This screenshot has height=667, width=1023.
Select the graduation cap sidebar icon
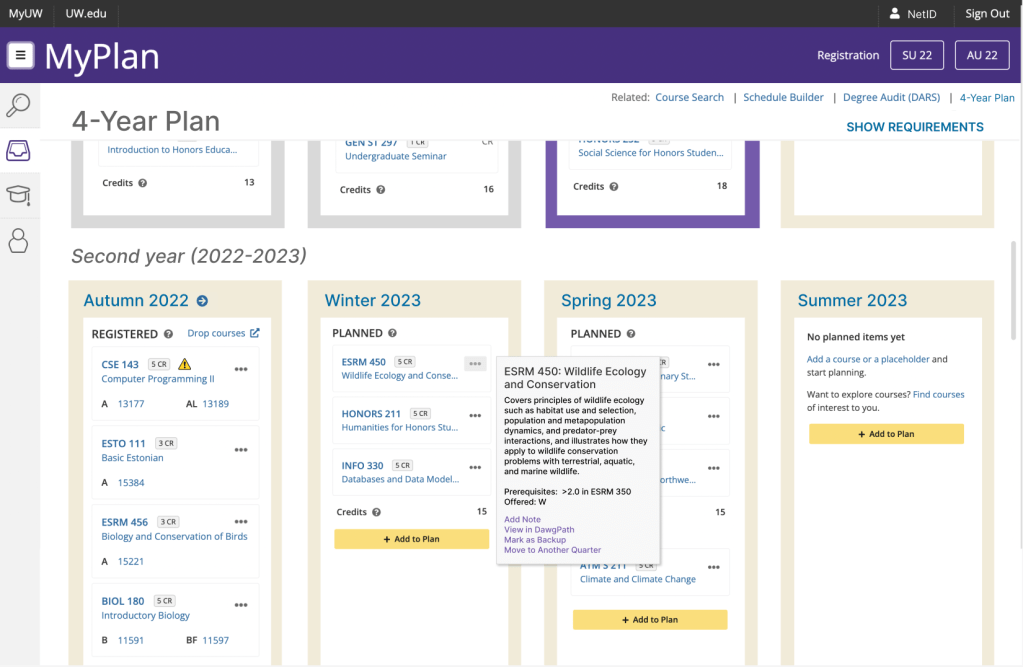point(19,195)
